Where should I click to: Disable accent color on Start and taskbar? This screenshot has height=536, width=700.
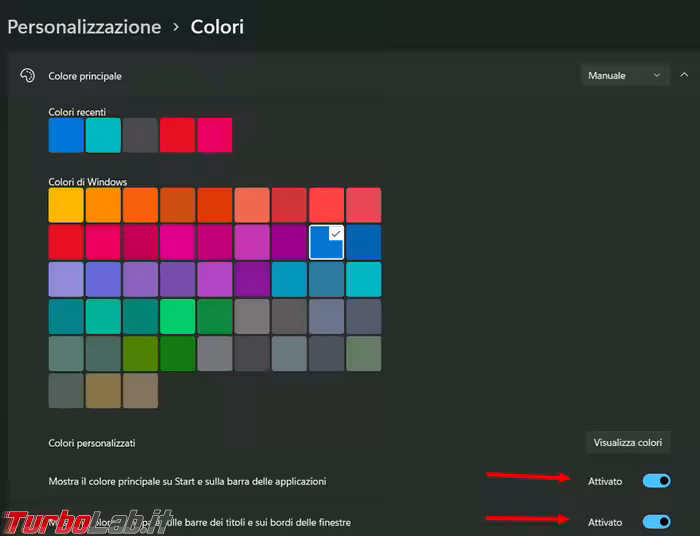pyautogui.click(x=656, y=481)
